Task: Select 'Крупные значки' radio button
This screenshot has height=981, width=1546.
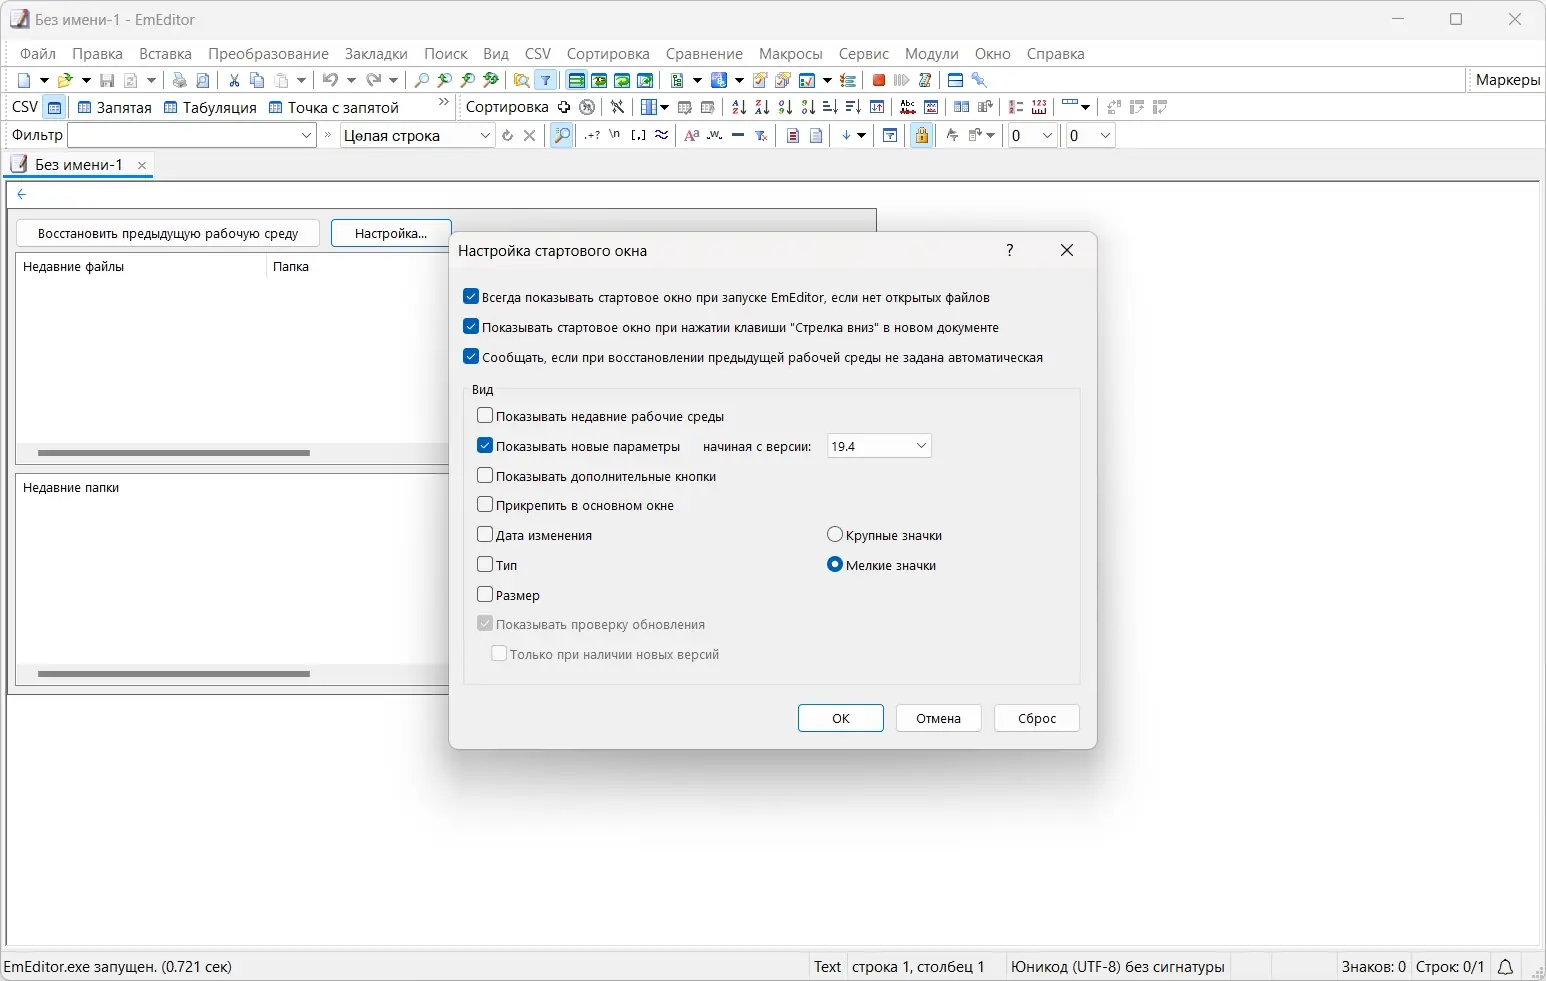Action: pyautogui.click(x=835, y=535)
